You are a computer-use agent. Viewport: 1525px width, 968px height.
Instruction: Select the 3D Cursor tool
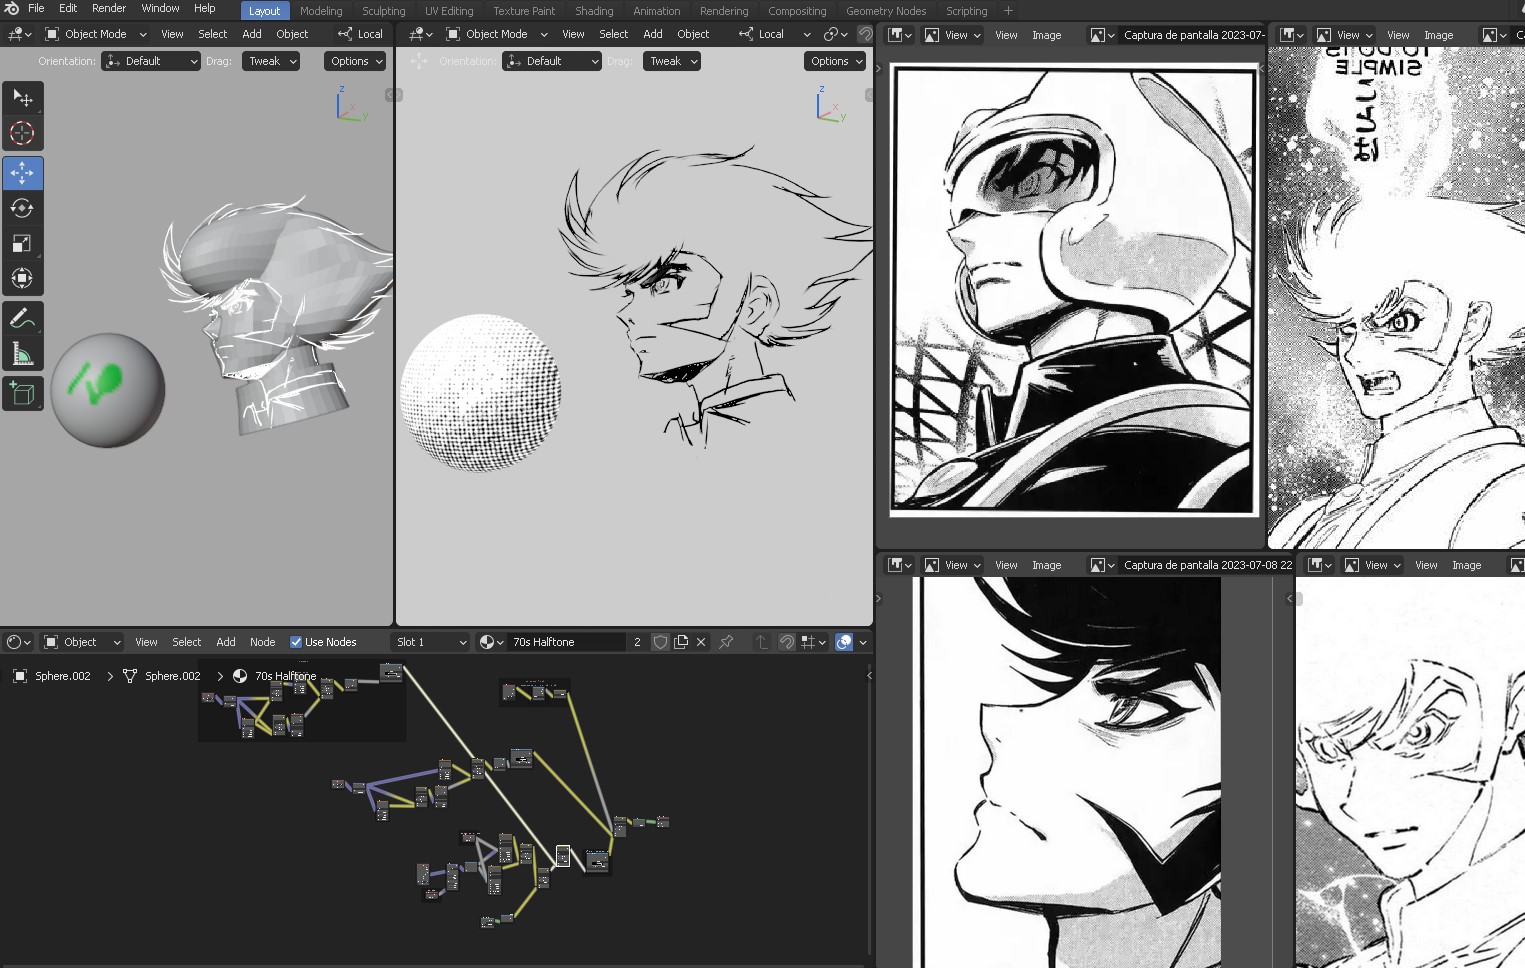coord(22,133)
